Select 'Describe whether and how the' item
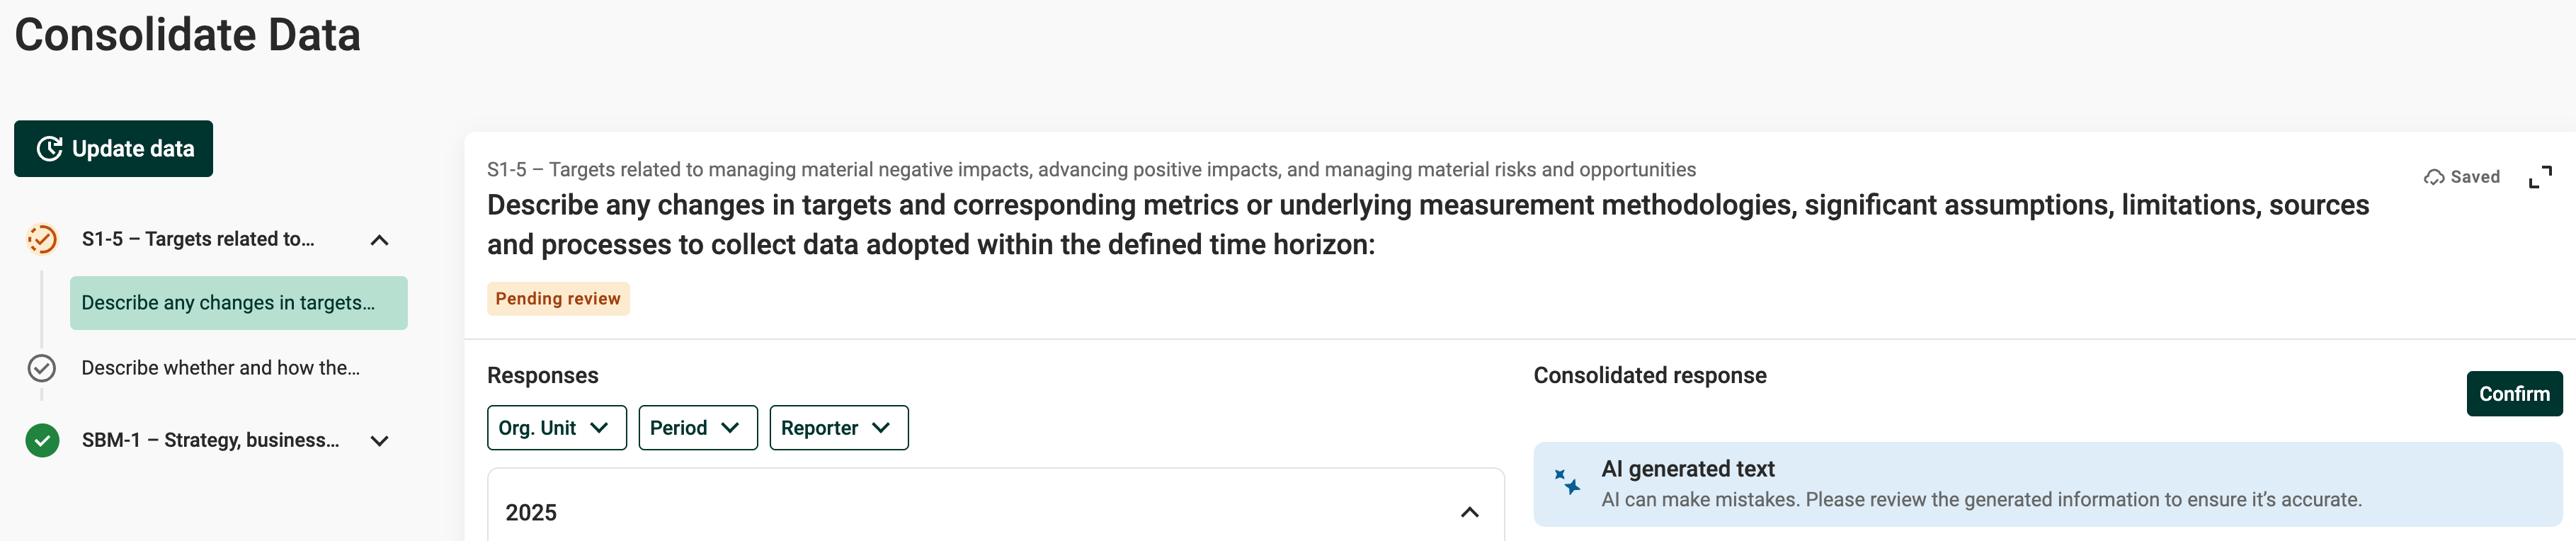 220,368
